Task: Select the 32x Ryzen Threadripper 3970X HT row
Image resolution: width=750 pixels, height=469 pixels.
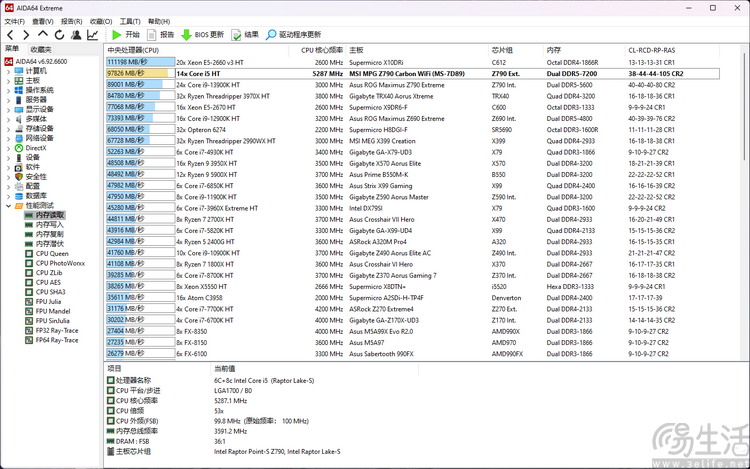Action: [x=412, y=96]
